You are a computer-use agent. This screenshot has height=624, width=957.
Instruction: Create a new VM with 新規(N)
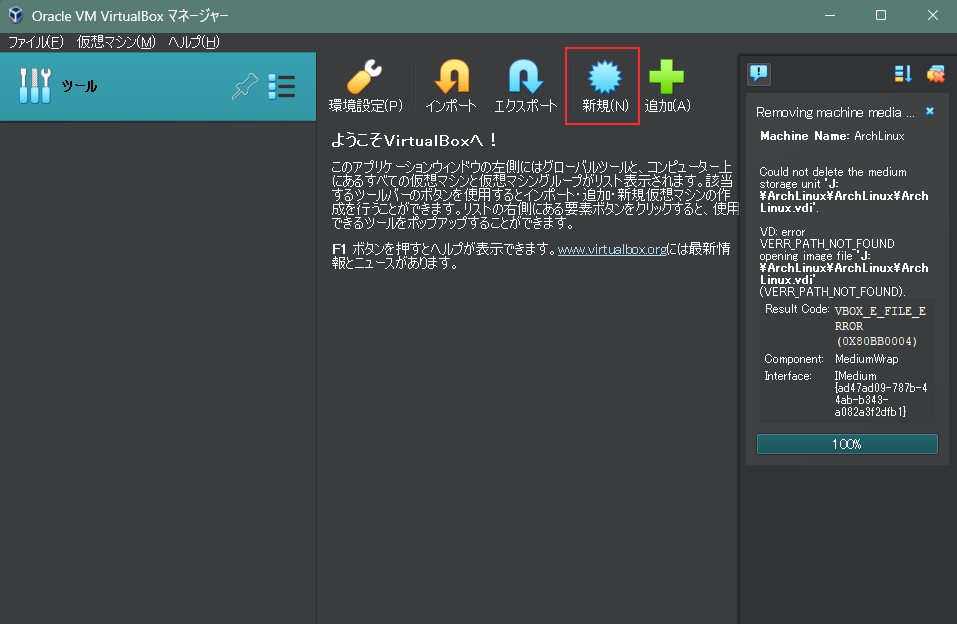point(604,86)
